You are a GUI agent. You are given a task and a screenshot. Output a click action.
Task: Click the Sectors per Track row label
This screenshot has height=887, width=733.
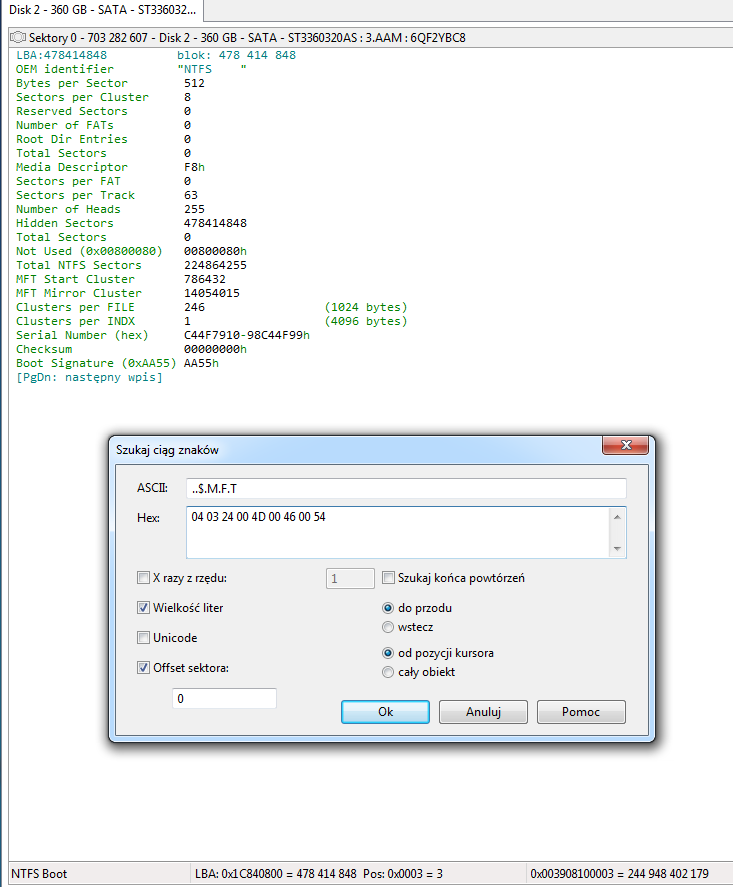click(75, 195)
